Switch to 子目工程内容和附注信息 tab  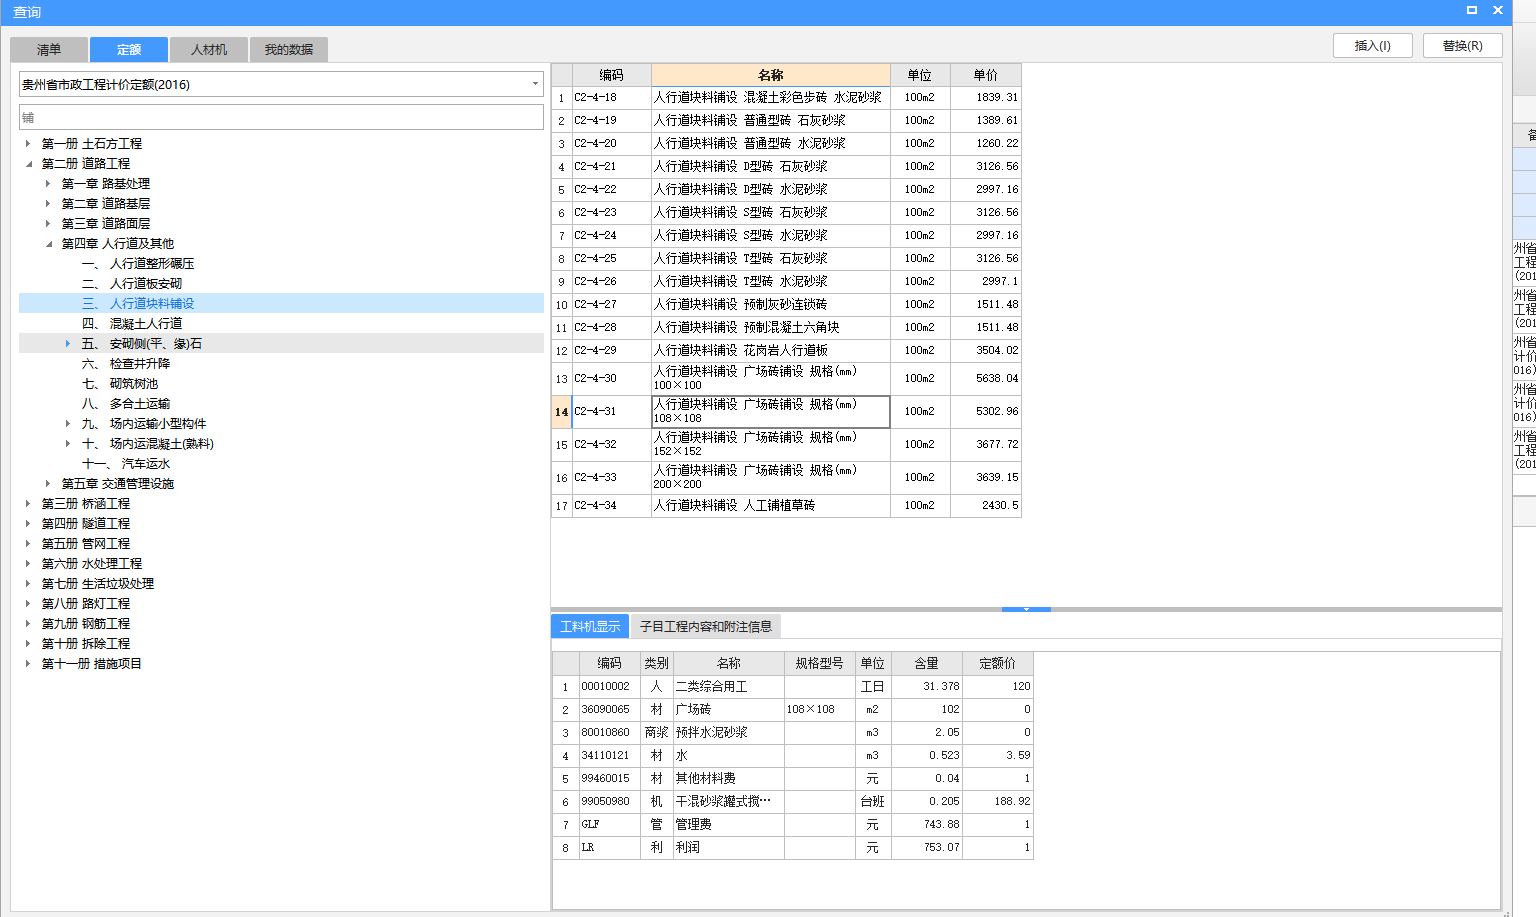(x=706, y=626)
